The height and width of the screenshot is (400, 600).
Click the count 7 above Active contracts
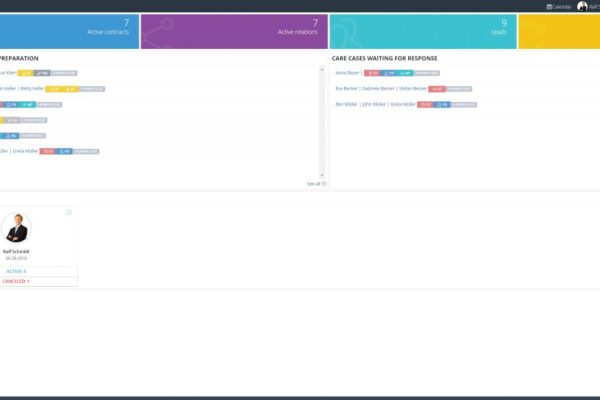click(126, 23)
